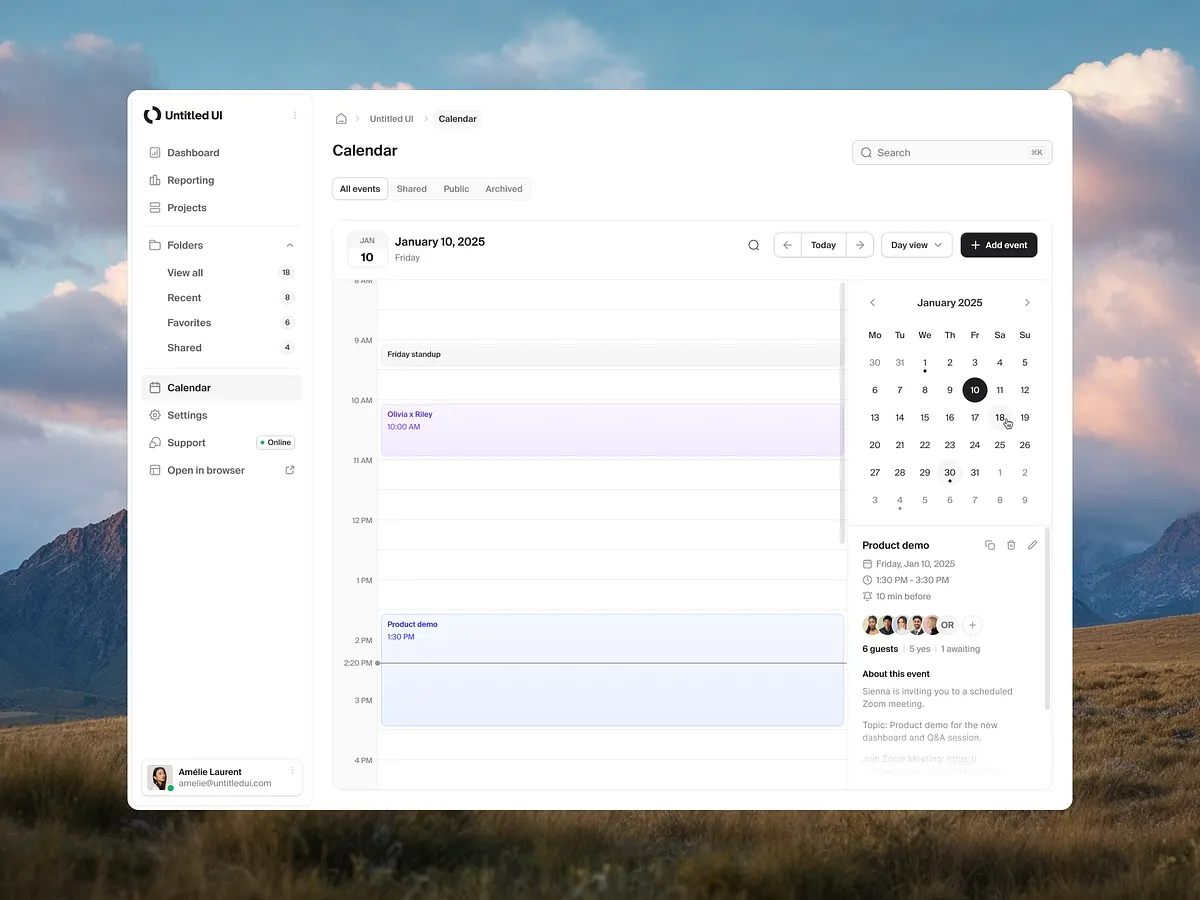Image resolution: width=1200 pixels, height=900 pixels.
Task: Click the Online status badge
Action: tap(275, 443)
